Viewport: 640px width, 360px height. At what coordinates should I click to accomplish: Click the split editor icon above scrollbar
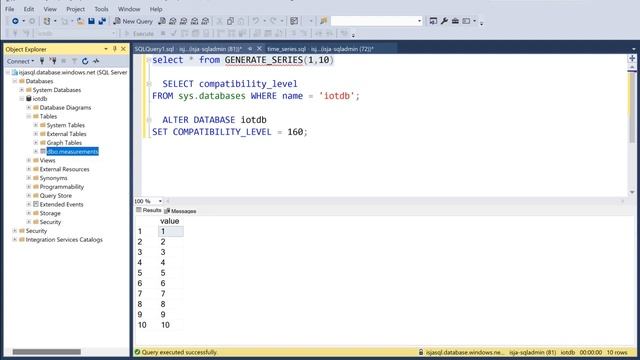coord(632,59)
